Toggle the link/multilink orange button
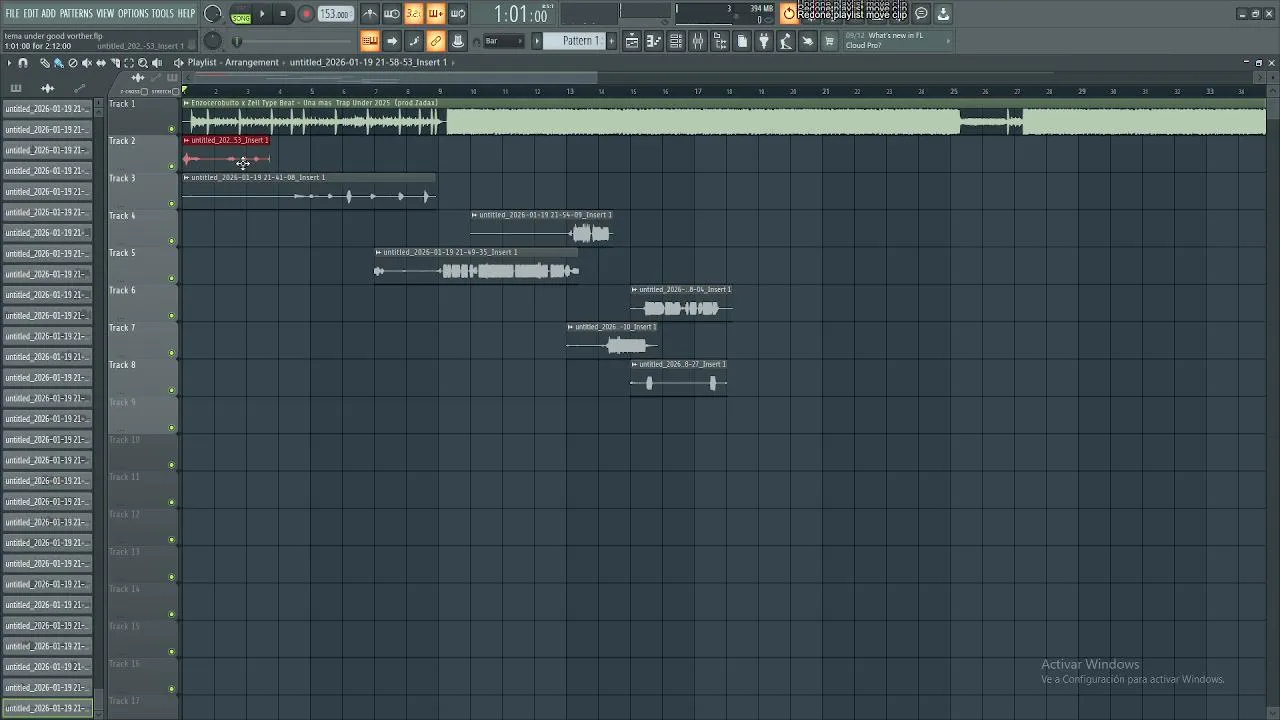This screenshot has height=720, width=1280. (x=436, y=41)
